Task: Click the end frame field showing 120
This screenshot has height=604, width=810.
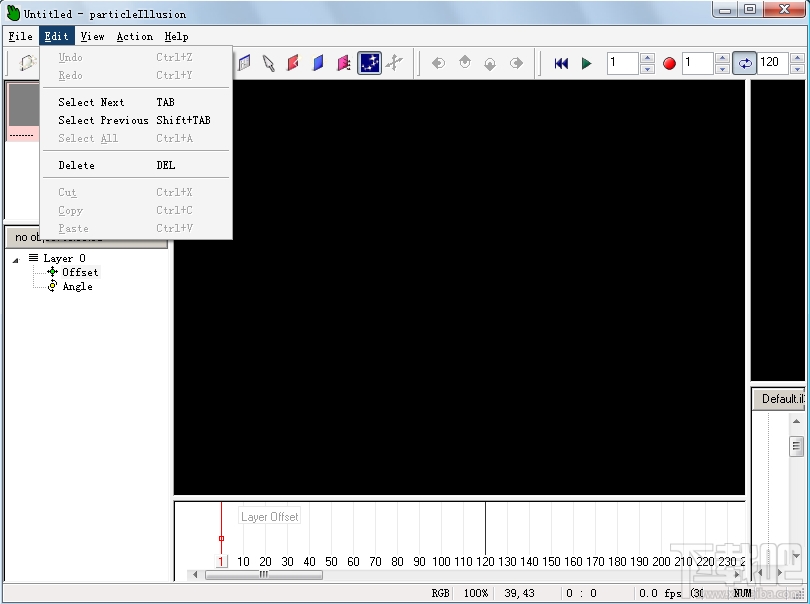Action: coord(770,63)
